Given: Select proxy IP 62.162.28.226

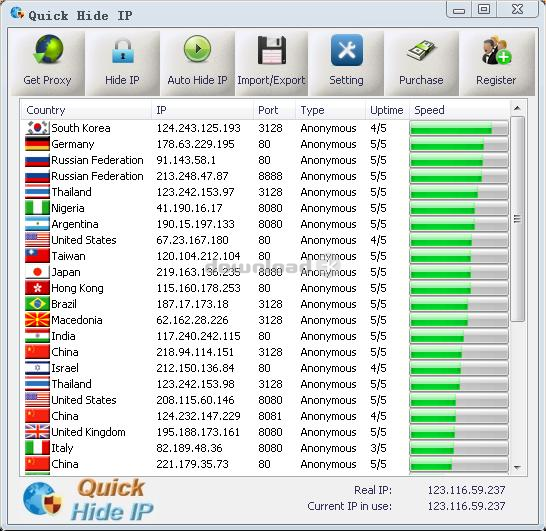Looking at the screenshot, I should pos(192,320).
